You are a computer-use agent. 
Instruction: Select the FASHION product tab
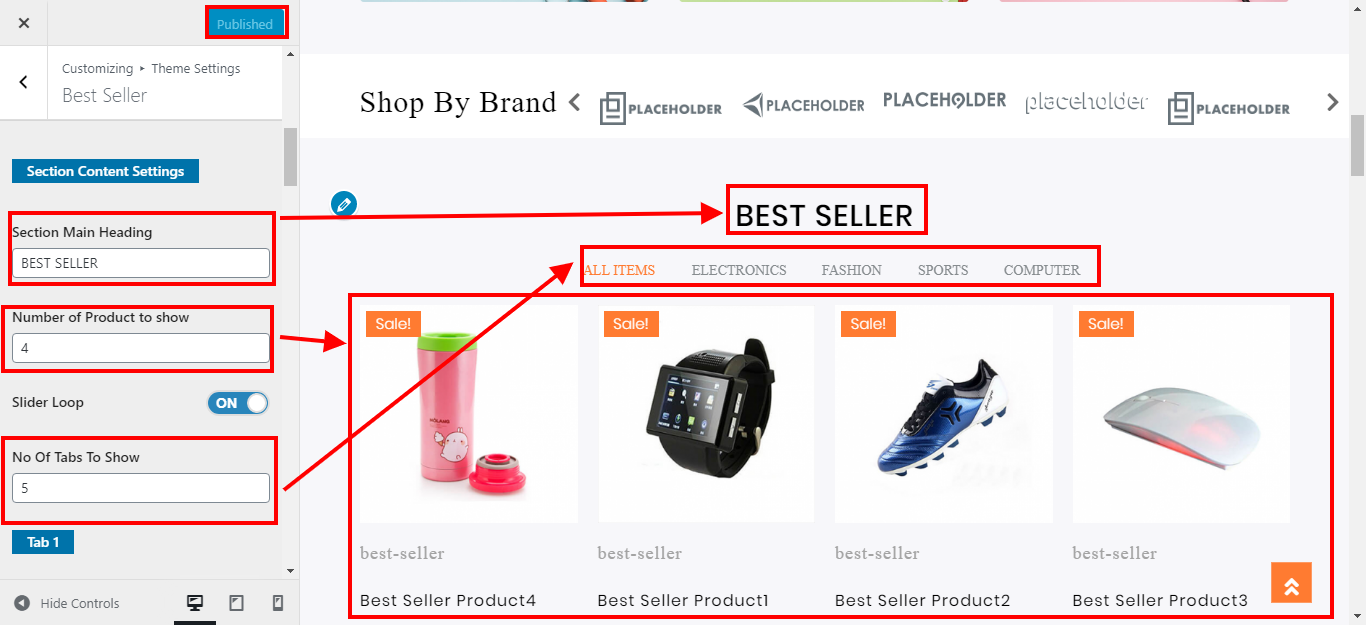point(852,270)
